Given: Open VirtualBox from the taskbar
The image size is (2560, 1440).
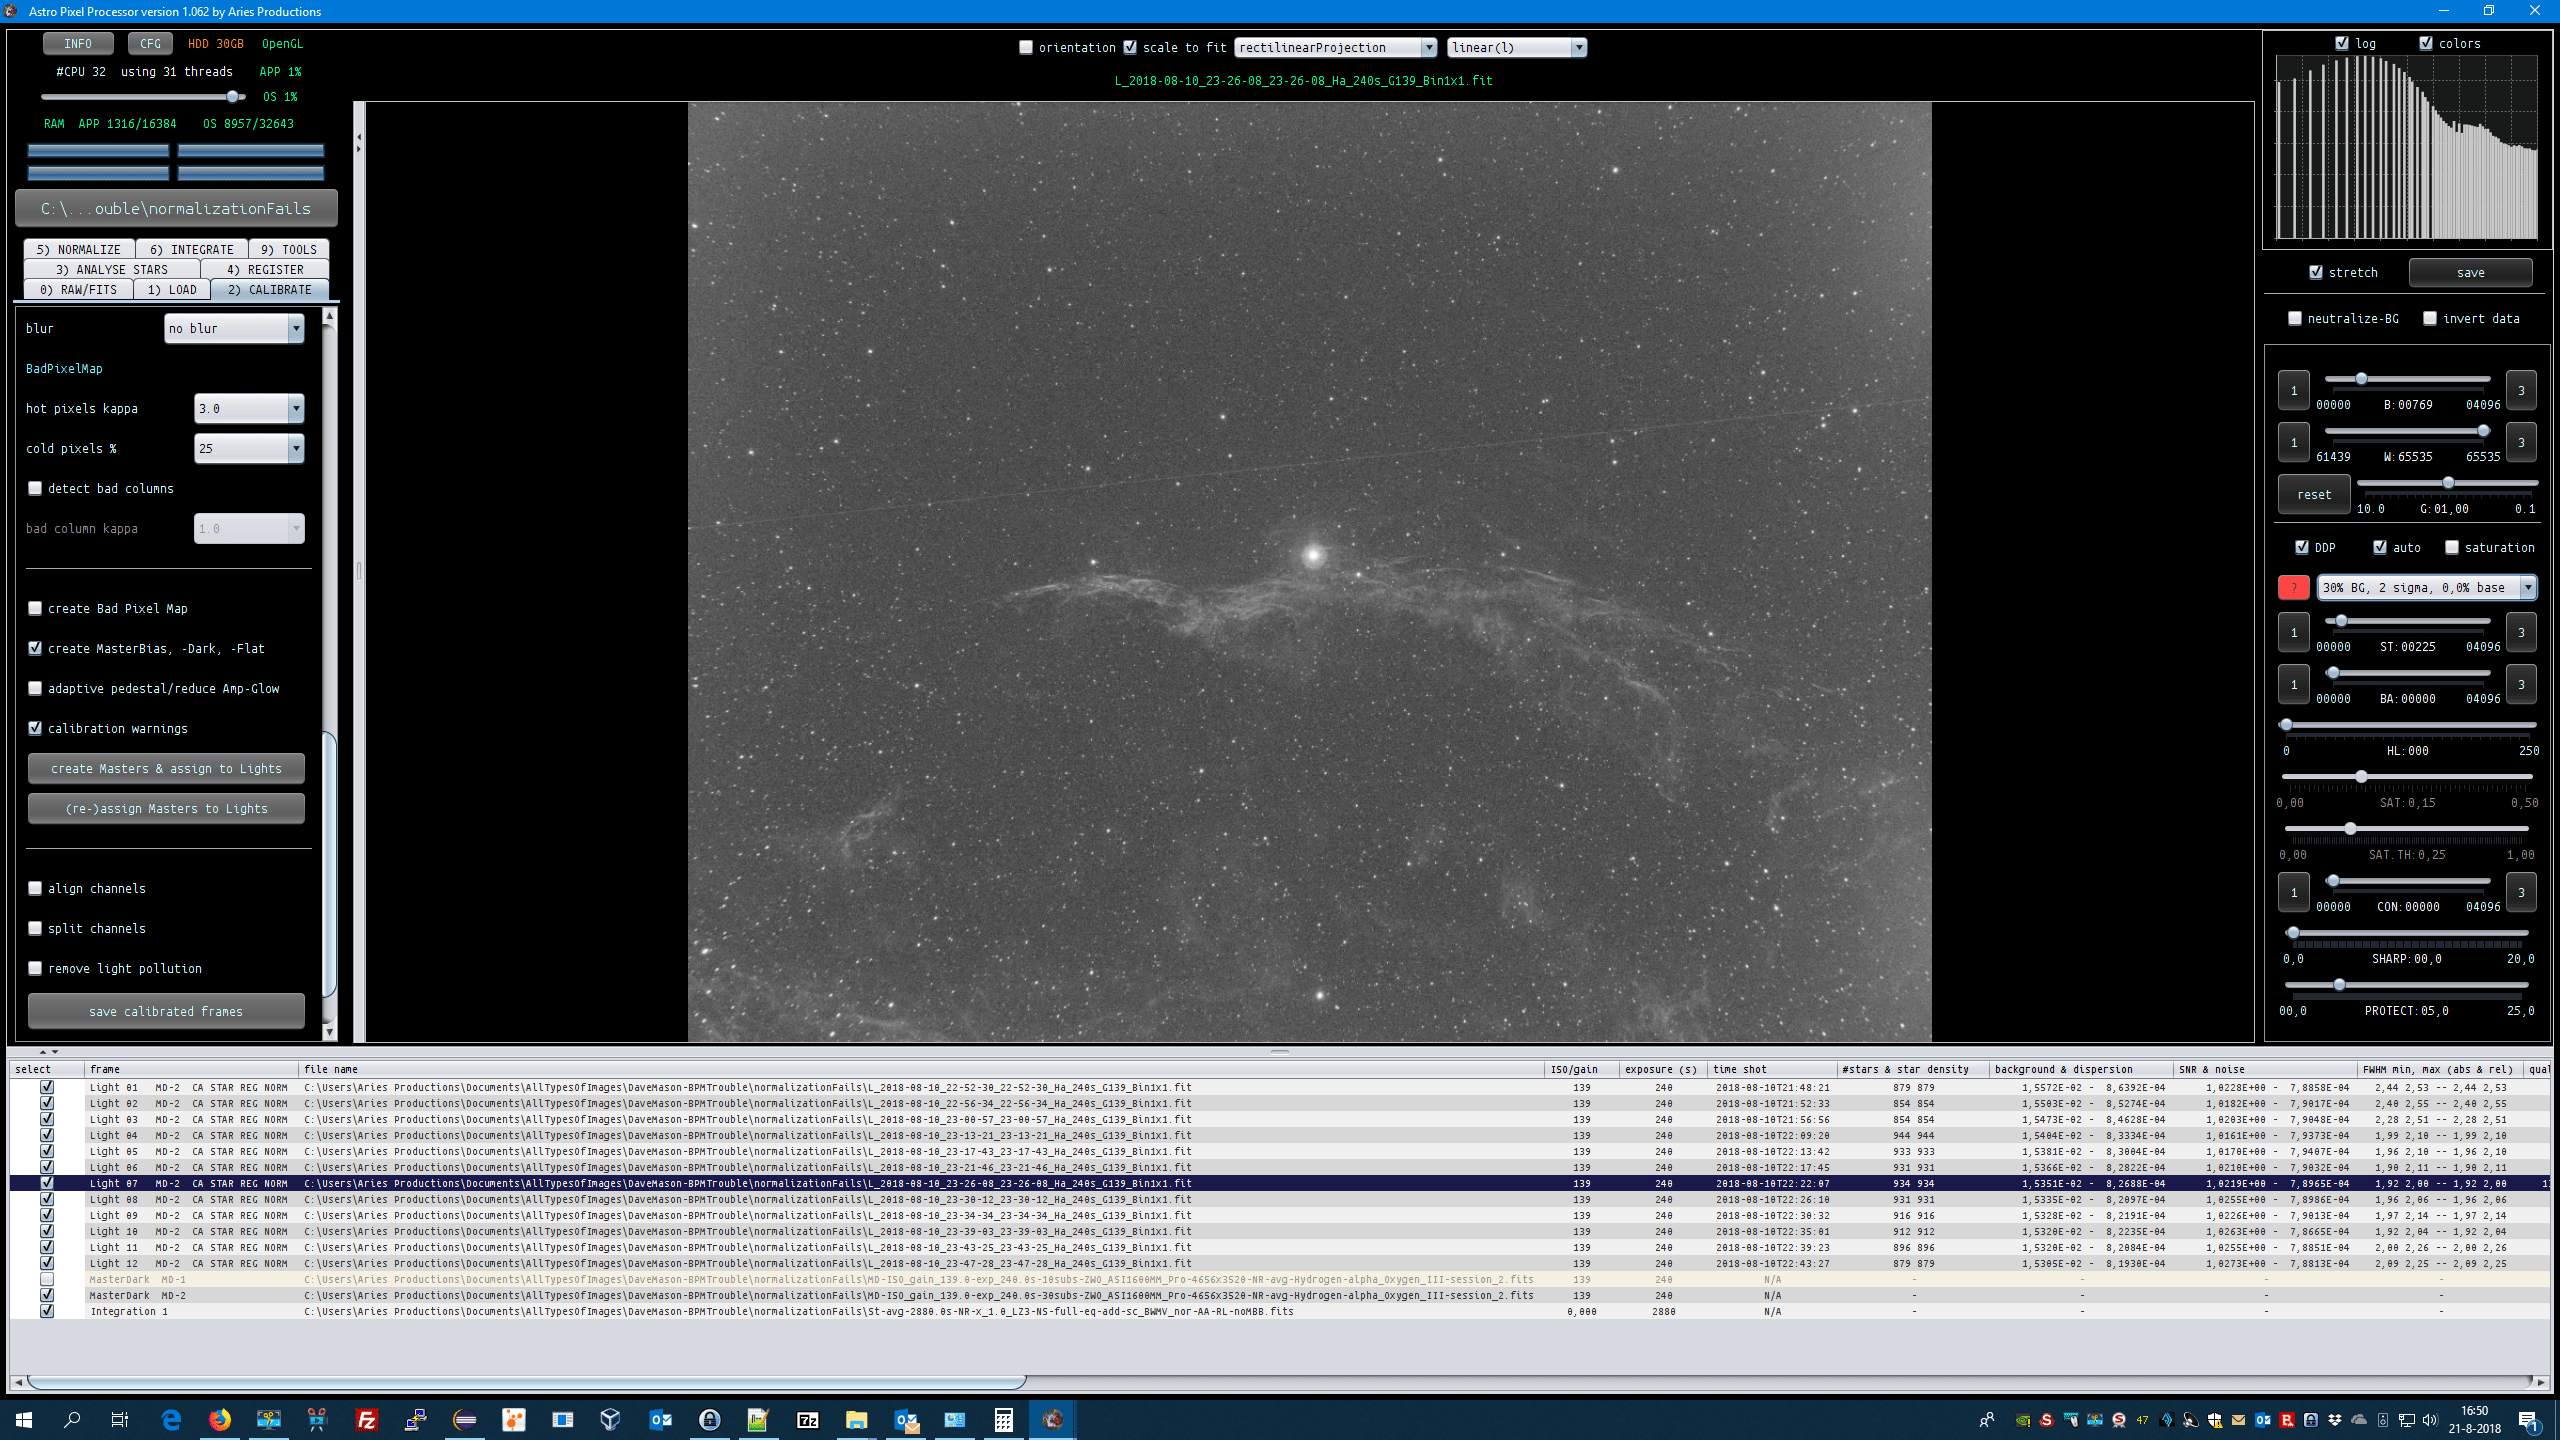Looking at the screenshot, I should (610, 1419).
